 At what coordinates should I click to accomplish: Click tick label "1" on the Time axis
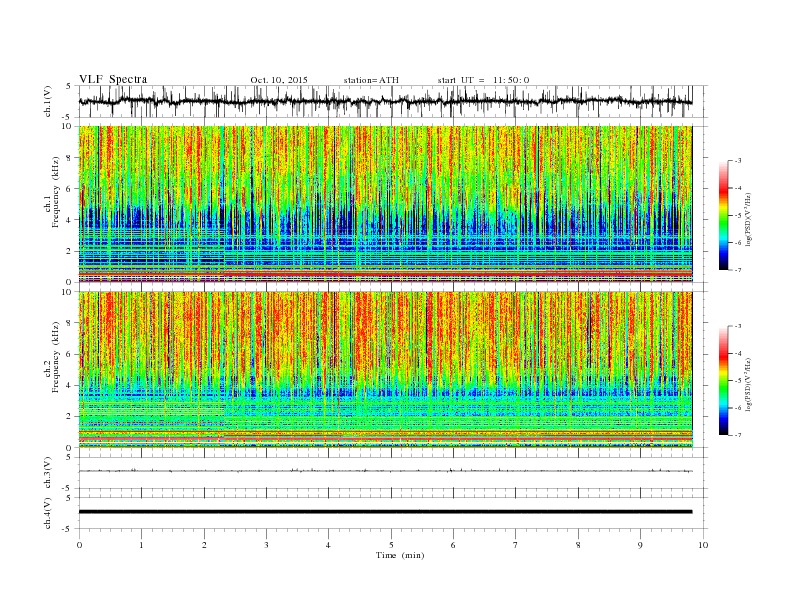coord(141,545)
